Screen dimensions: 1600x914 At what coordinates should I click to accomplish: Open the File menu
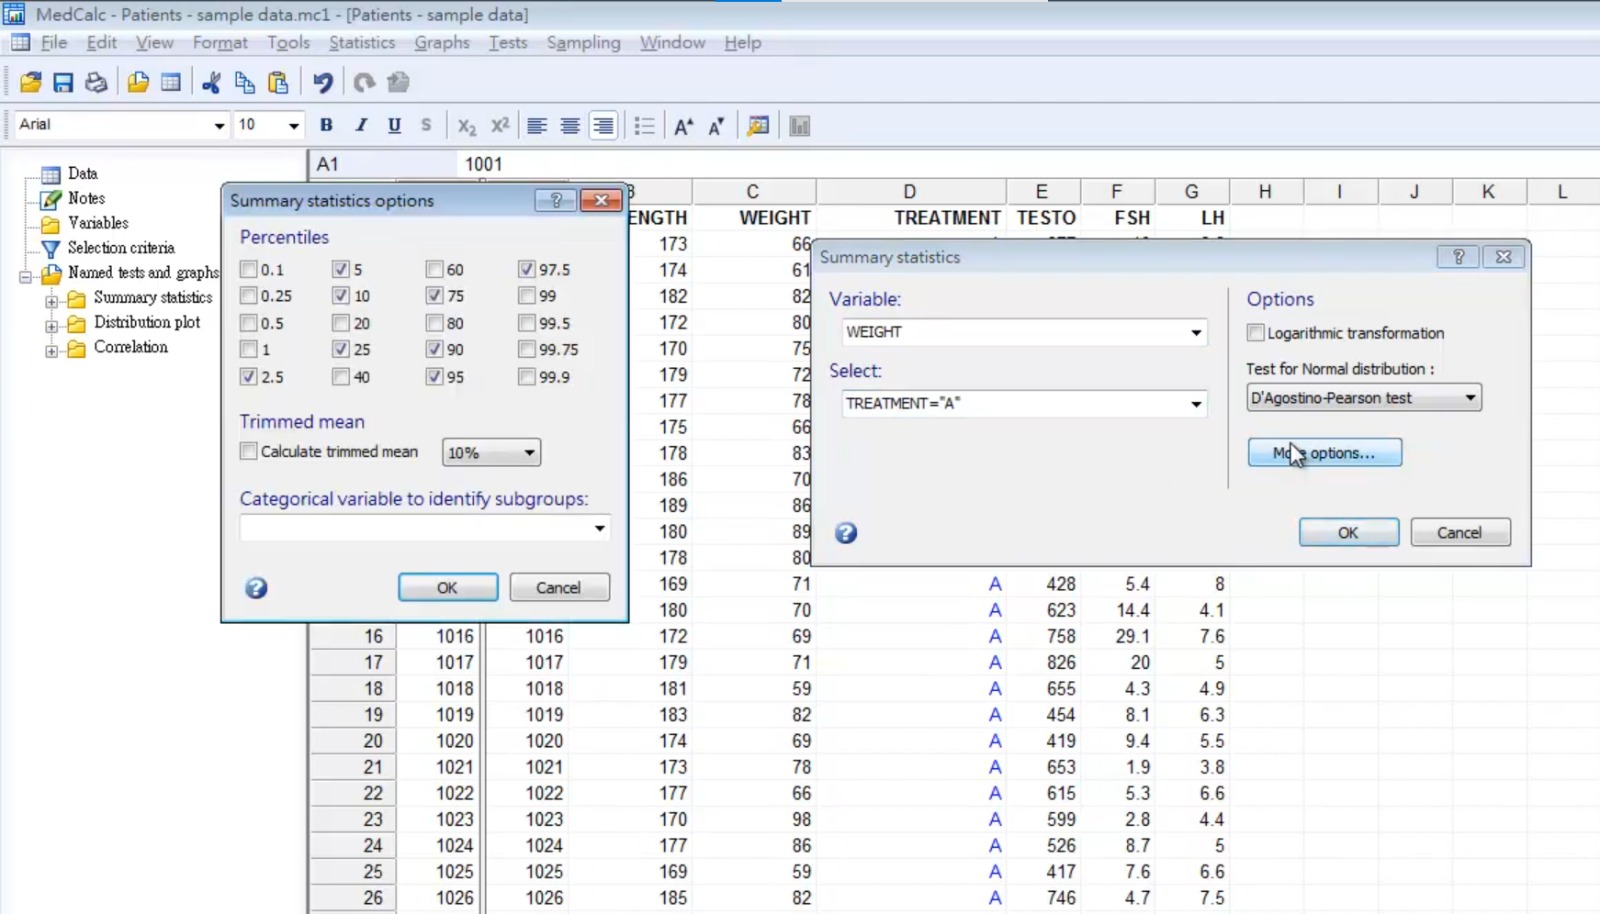(x=54, y=42)
